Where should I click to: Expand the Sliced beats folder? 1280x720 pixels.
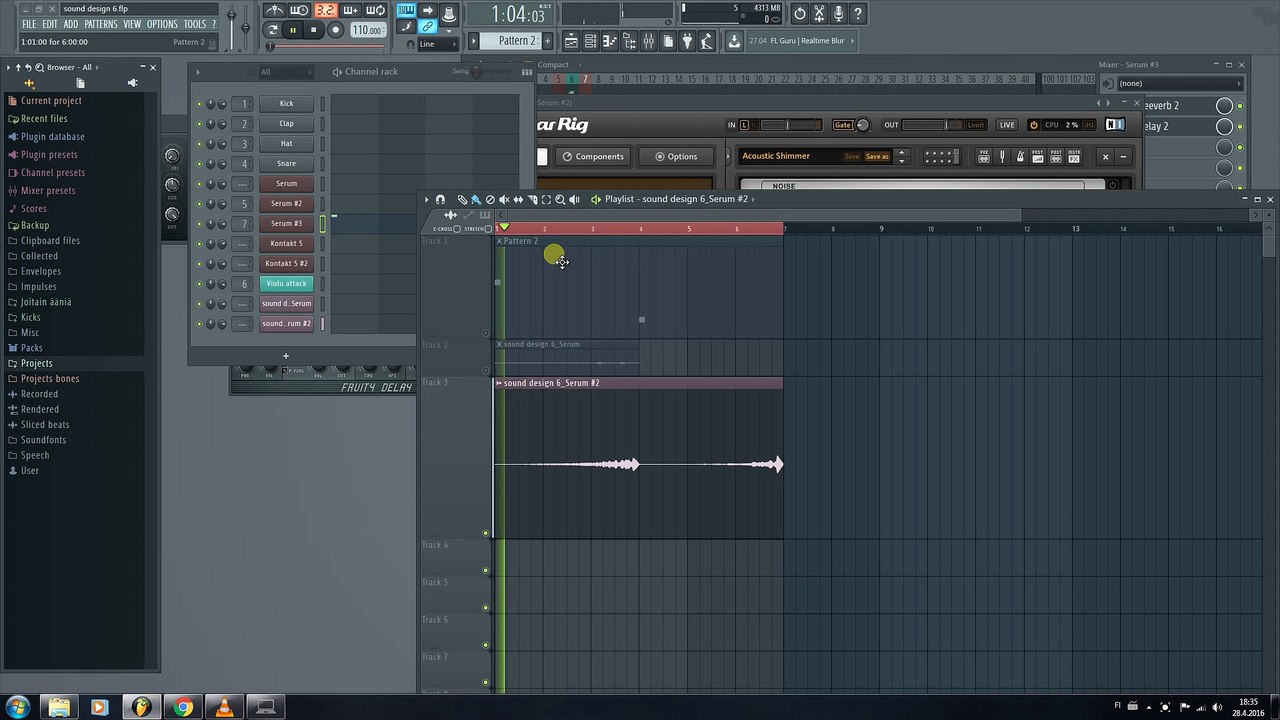point(45,425)
